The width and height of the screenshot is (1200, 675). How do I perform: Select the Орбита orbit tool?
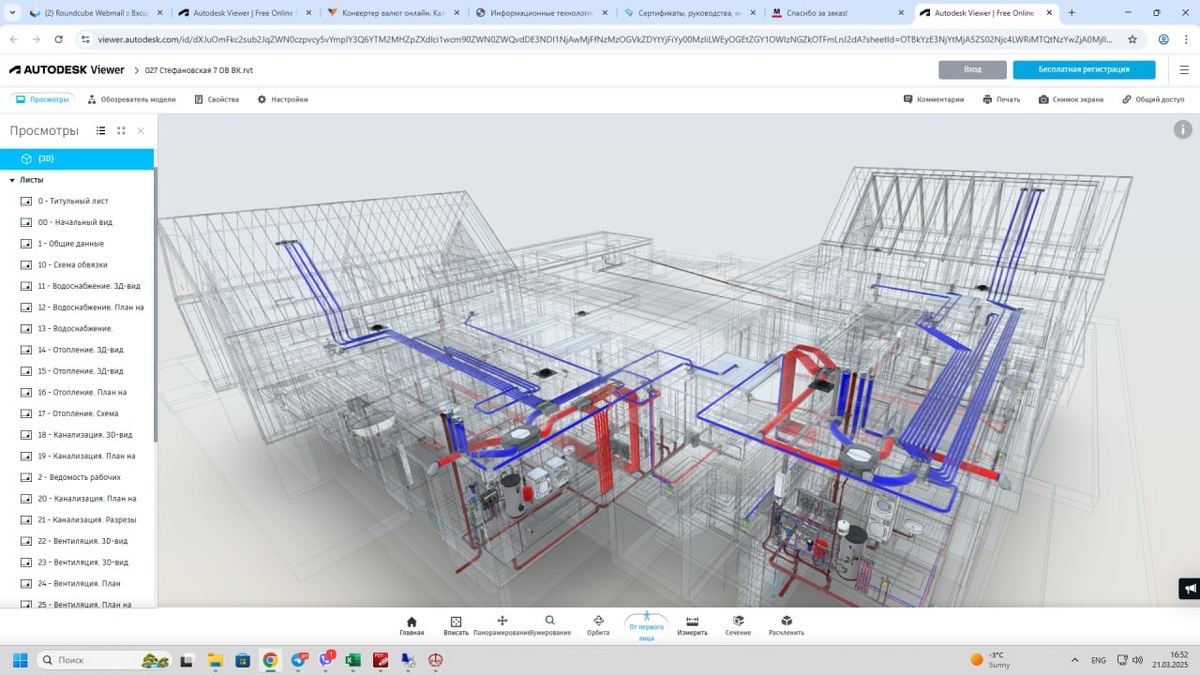598,626
